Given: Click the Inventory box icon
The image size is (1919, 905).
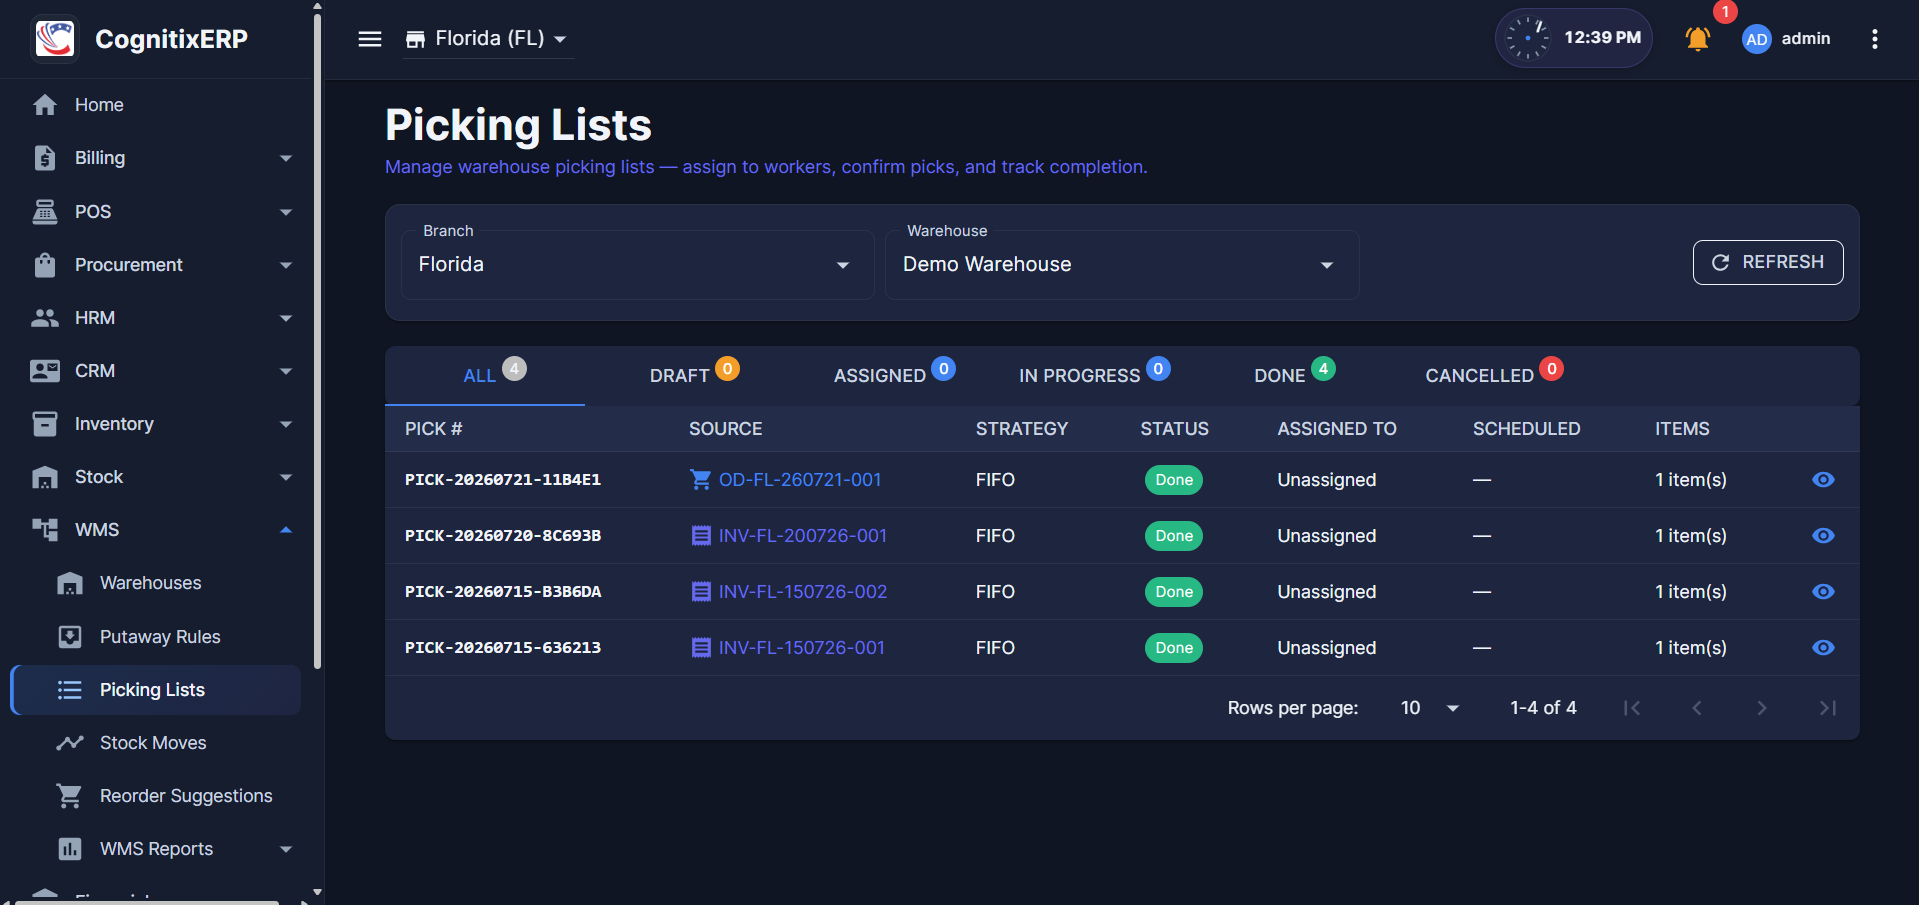Looking at the screenshot, I should pyautogui.click(x=45, y=424).
